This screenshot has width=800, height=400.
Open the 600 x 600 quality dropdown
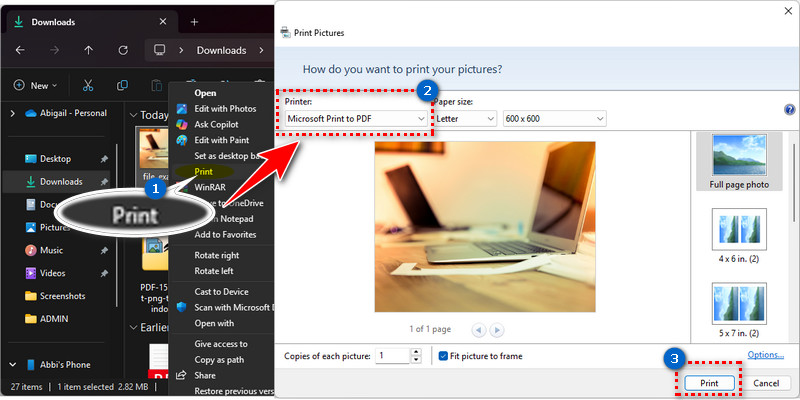[555, 119]
